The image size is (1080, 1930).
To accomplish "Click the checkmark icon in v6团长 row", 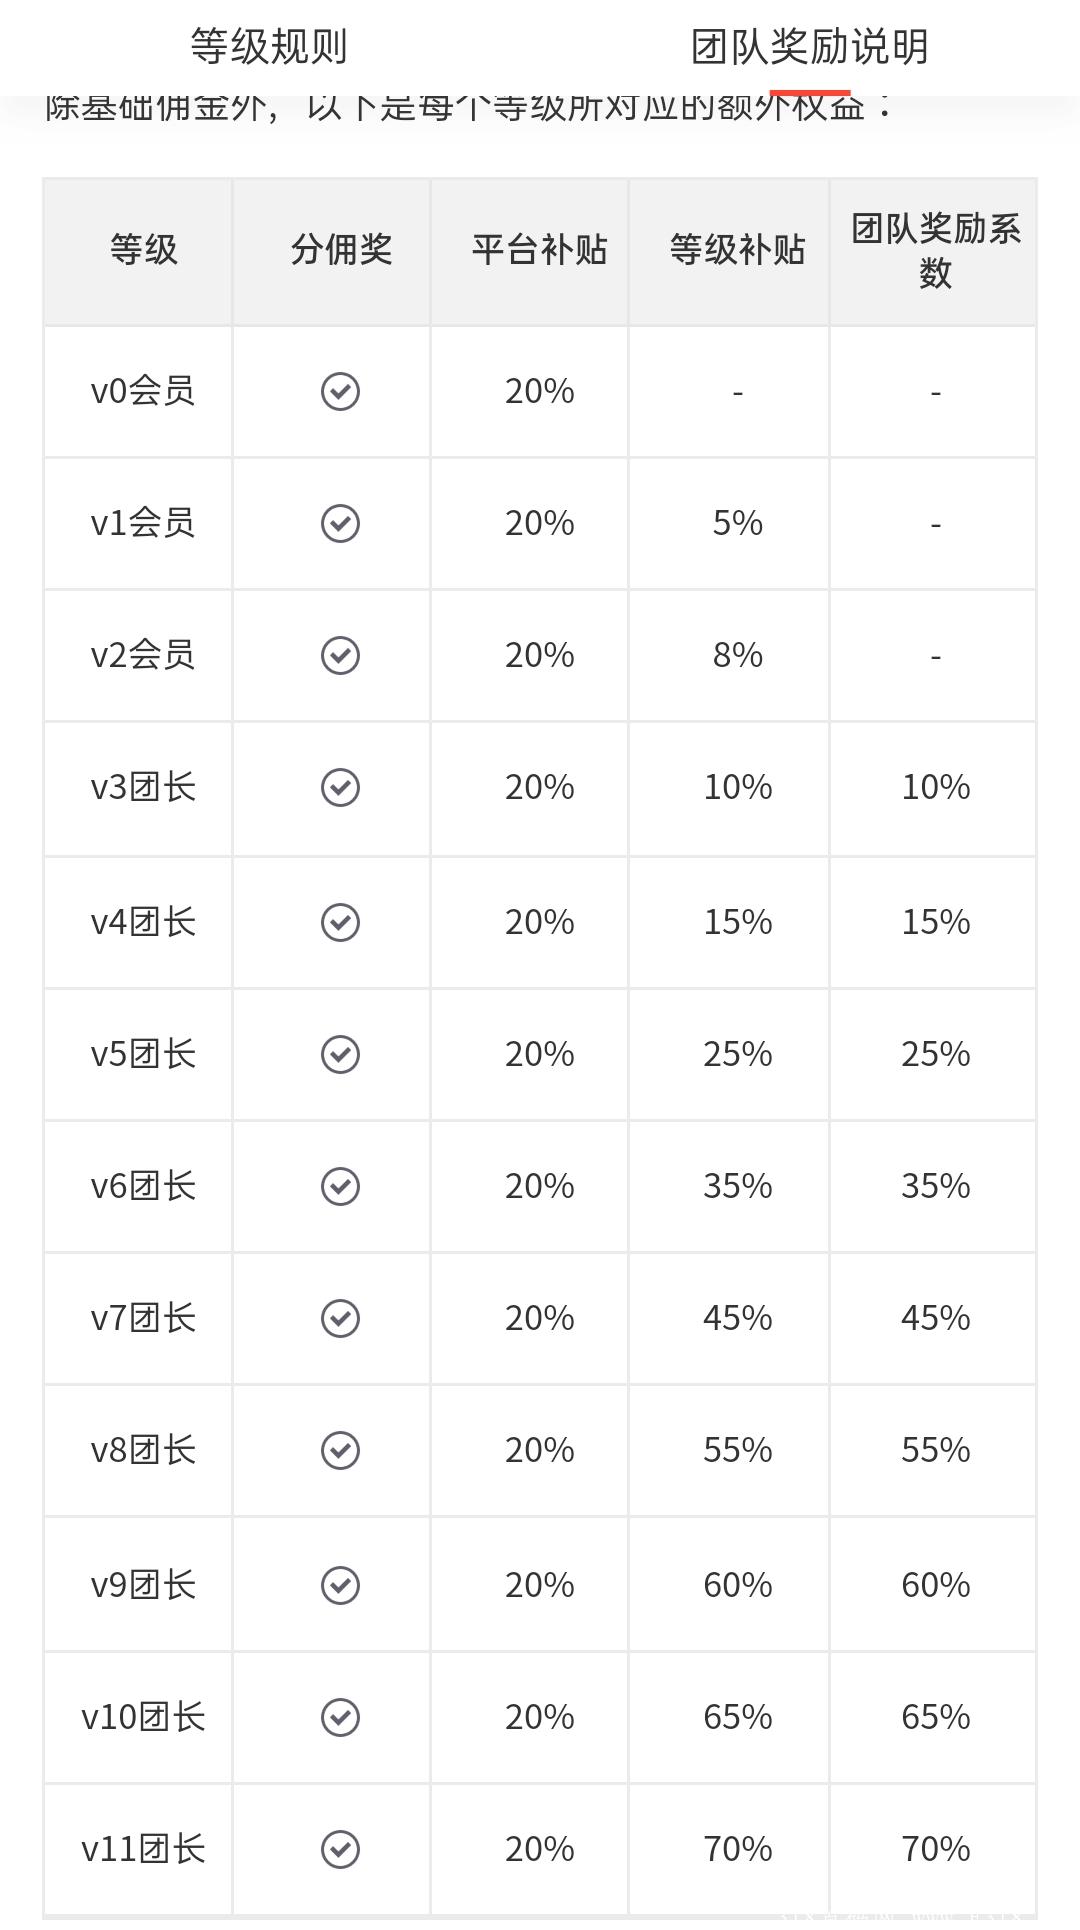I will click(x=340, y=1186).
